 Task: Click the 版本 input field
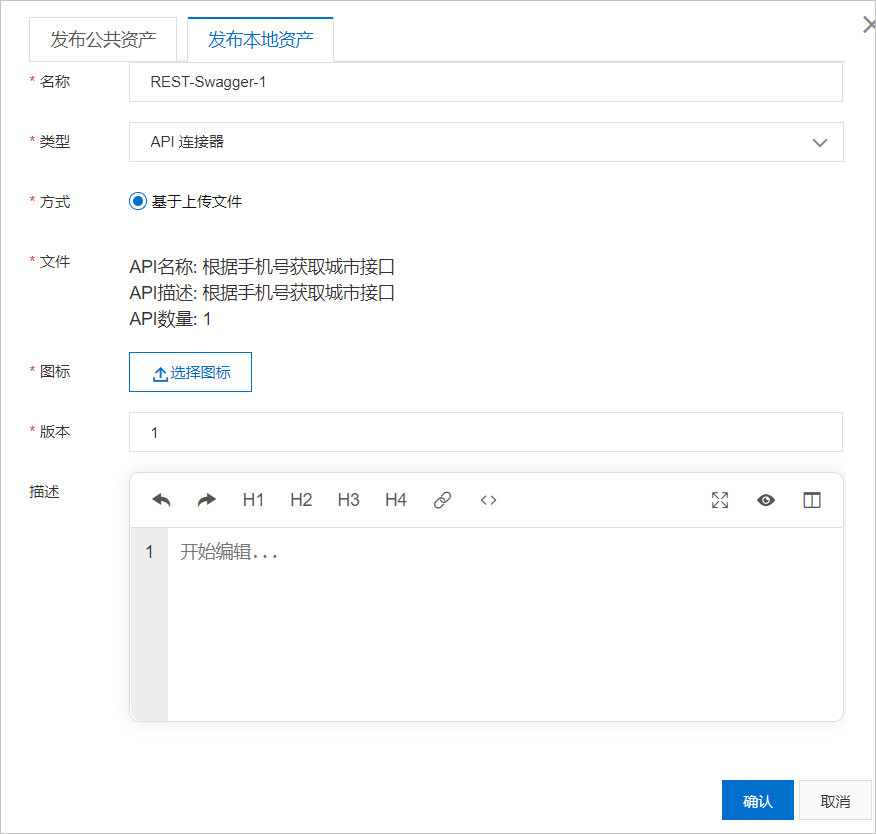pyautogui.click(x=486, y=432)
